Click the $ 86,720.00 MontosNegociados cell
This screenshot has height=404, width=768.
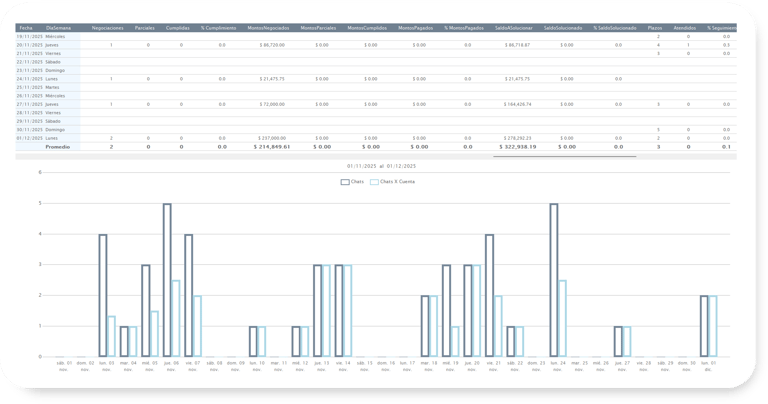272,45
